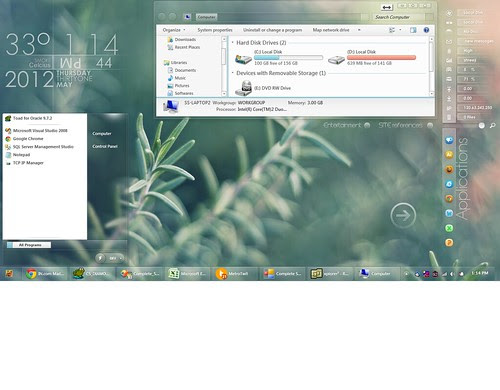
Task: Click the (D:) drive usage bar
Action: click(x=381, y=57)
